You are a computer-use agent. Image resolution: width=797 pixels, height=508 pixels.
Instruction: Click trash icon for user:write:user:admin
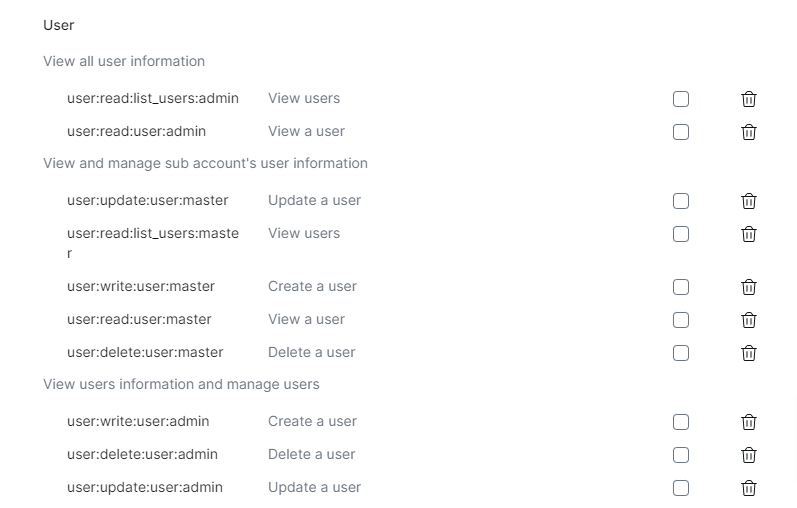pyautogui.click(x=748, y=422)
